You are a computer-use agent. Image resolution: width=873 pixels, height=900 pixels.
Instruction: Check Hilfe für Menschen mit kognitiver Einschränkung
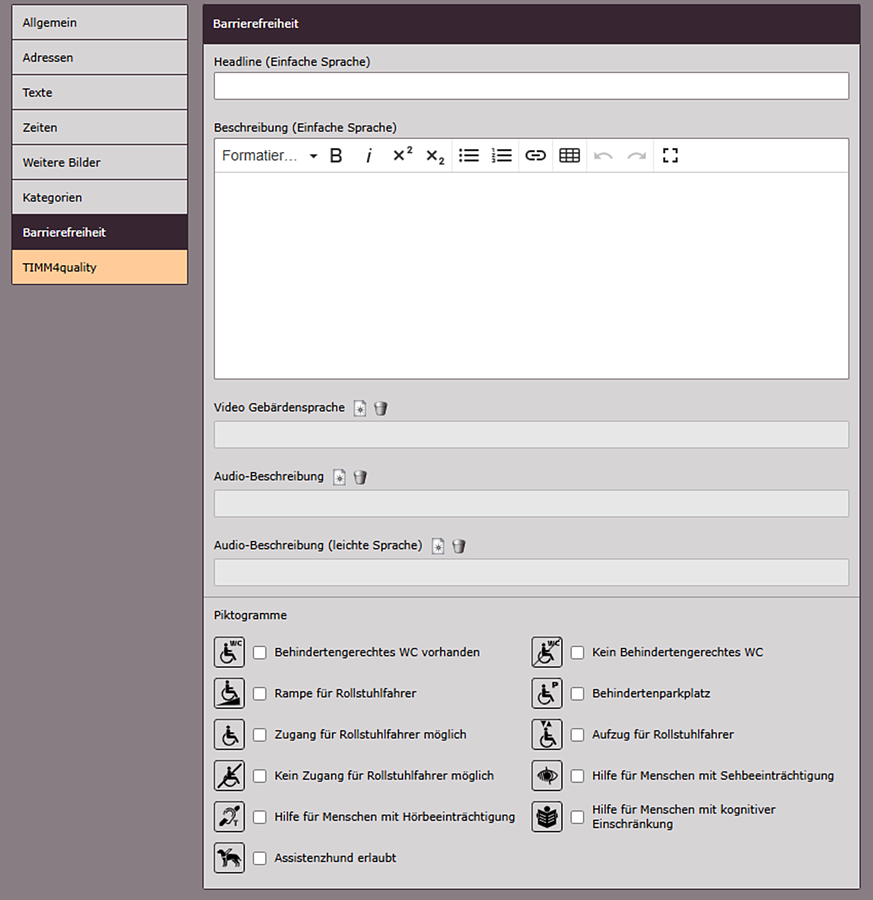[577, 817]
